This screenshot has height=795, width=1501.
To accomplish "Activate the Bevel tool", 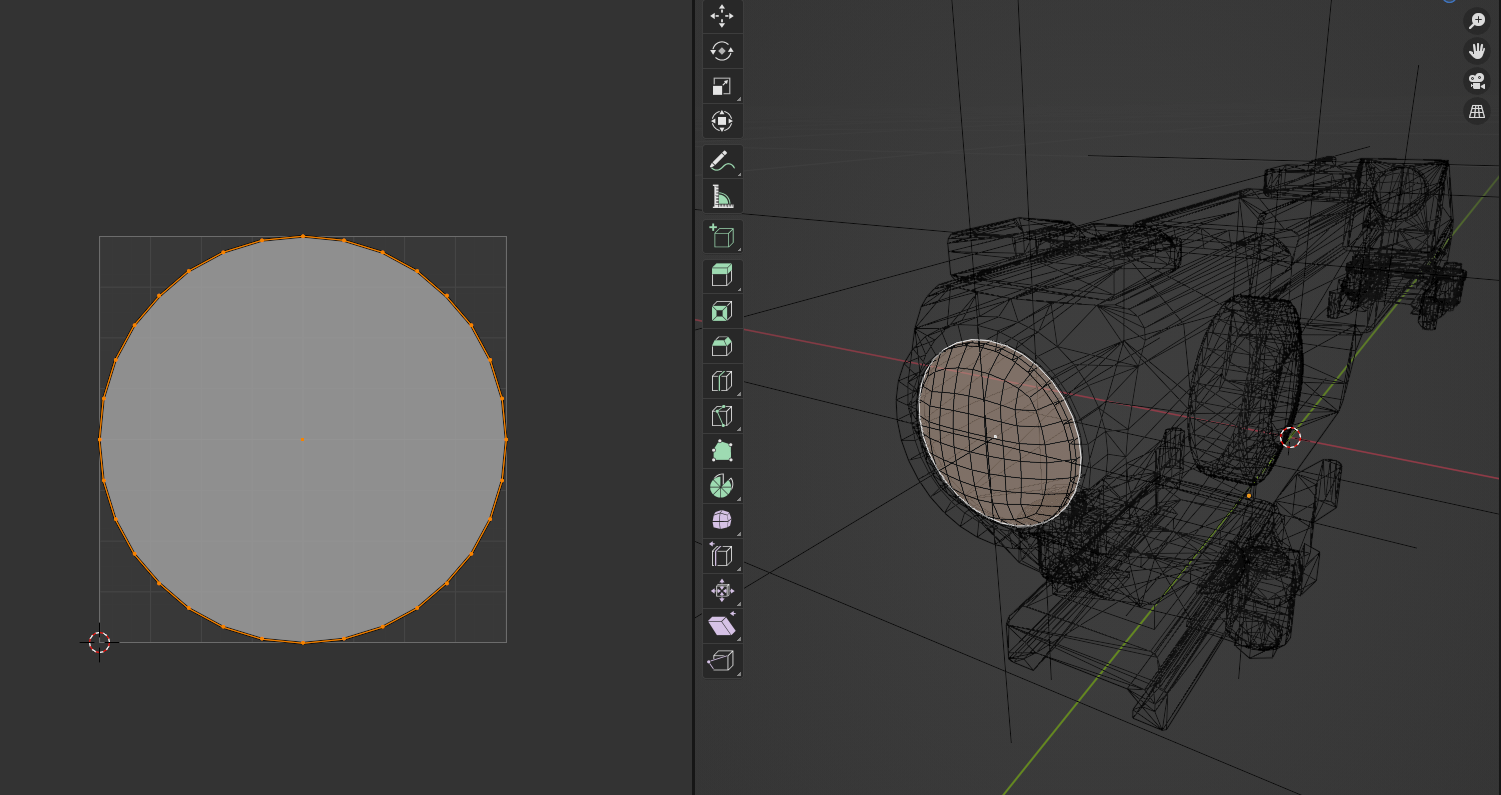I will click(x=722, y=347).
